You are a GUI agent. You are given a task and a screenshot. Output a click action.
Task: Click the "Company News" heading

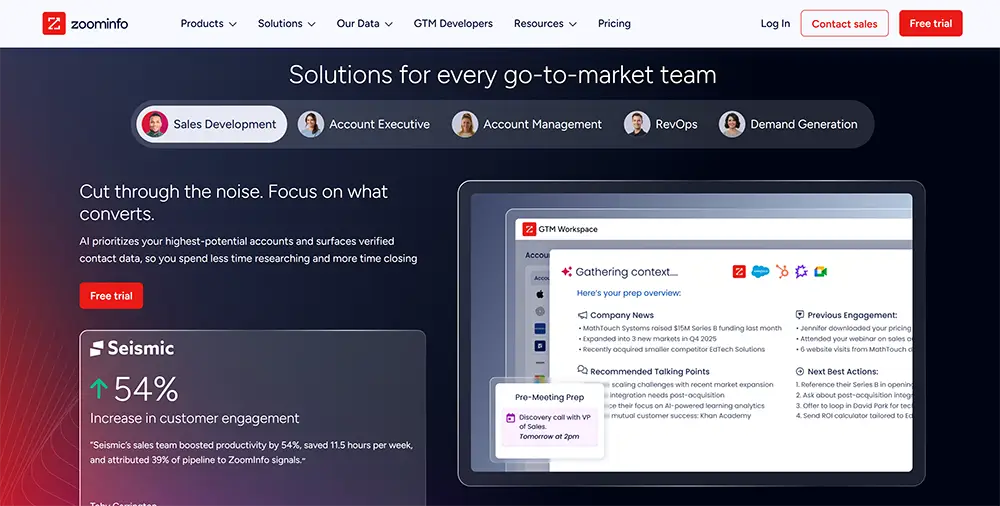tap(622, 315)
